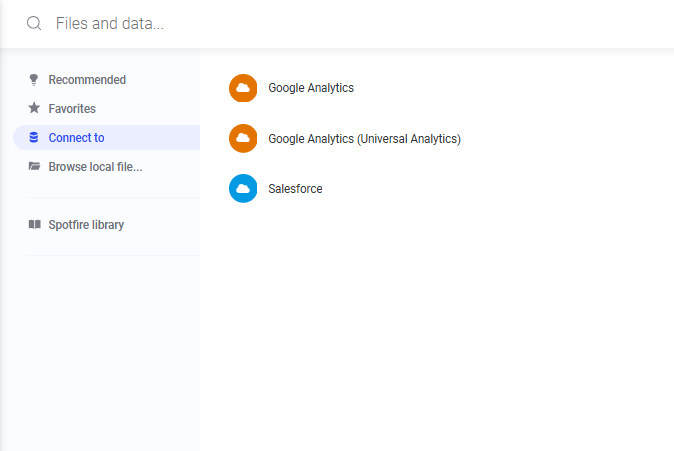
Task: Click the Browse local file folder icon
Action: [34, 166]
